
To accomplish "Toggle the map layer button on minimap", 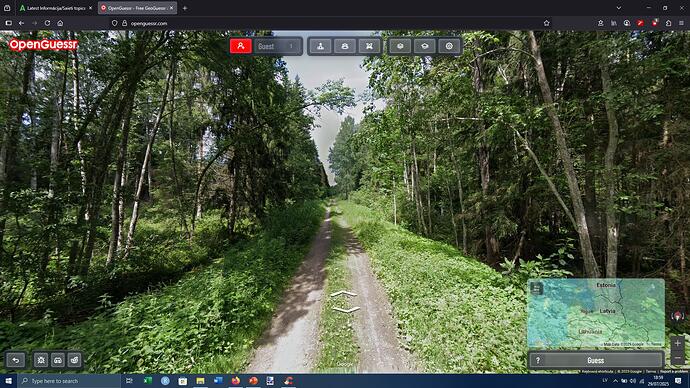I will click(x=536, y=289).
